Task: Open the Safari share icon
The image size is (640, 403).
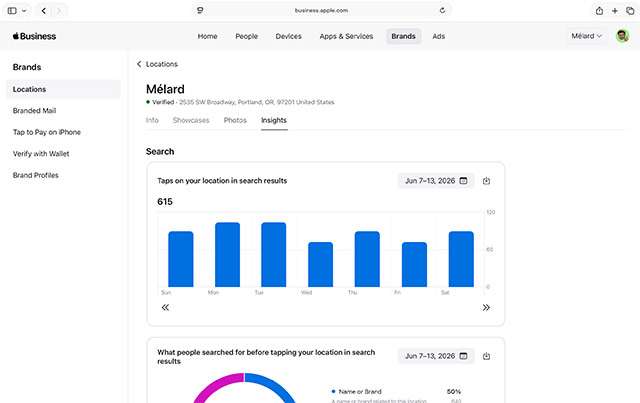Action: click(599, 11)
